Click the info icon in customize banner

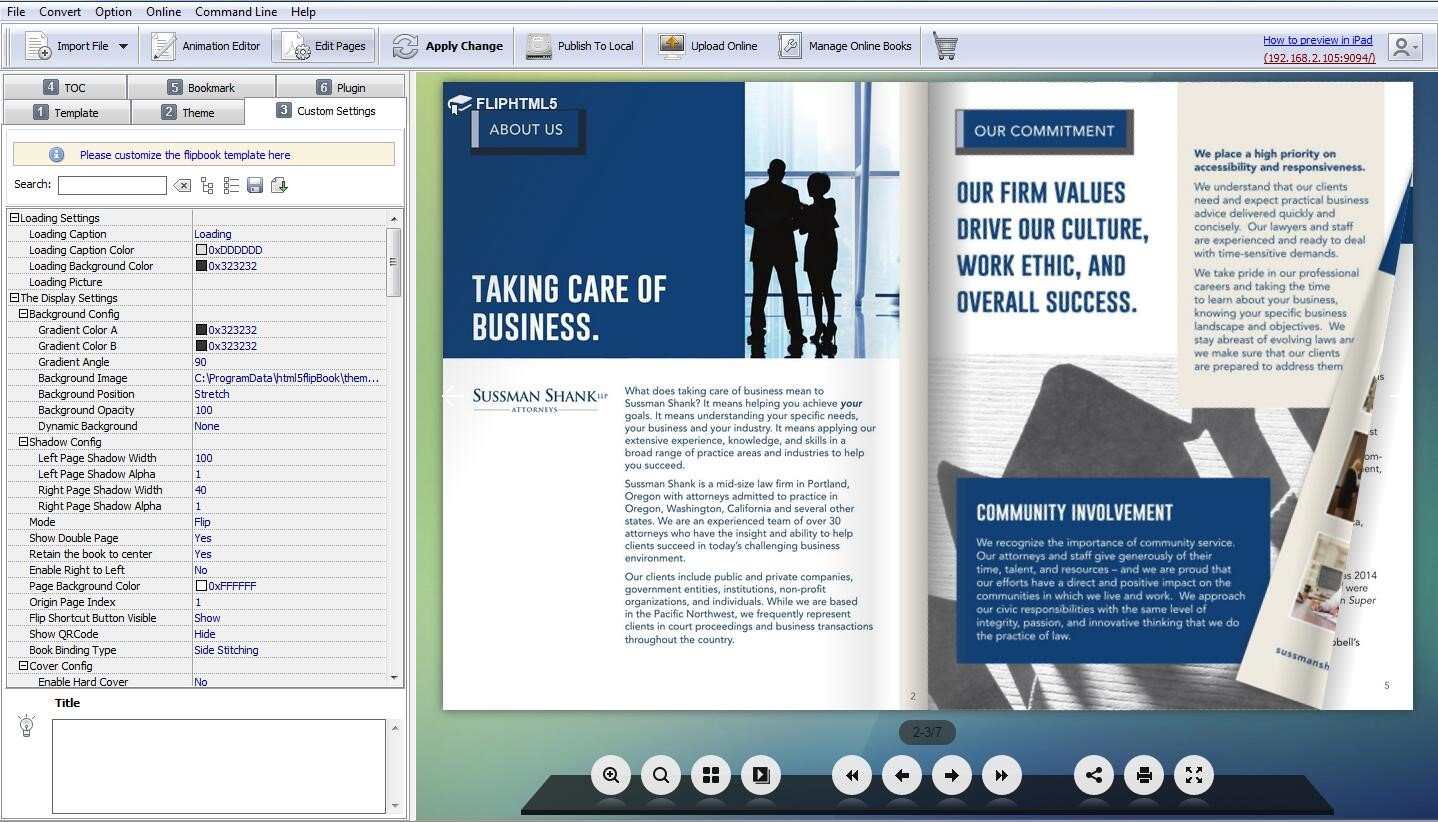click(56, 154)
